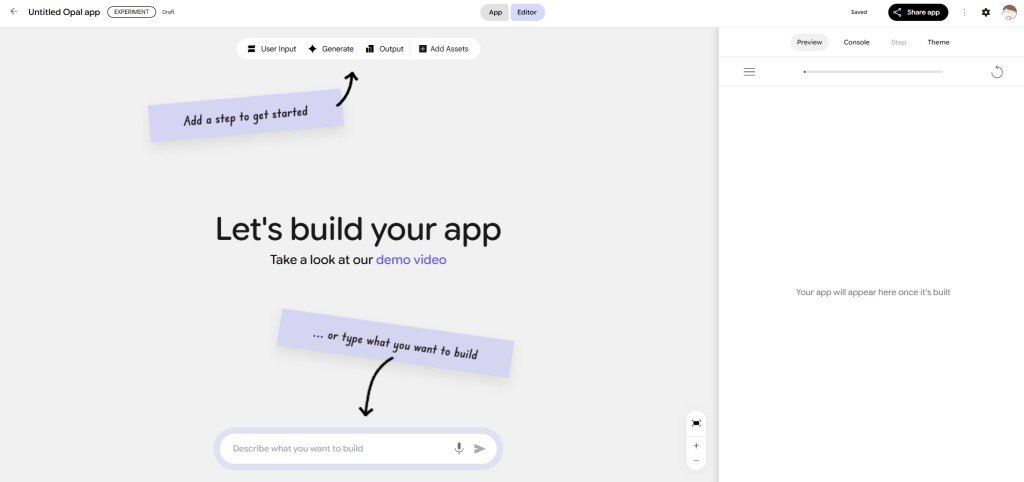Click the send arrow icon
Screen dimensions: 1024x482
pyautogui.click(x=480, y=449)
